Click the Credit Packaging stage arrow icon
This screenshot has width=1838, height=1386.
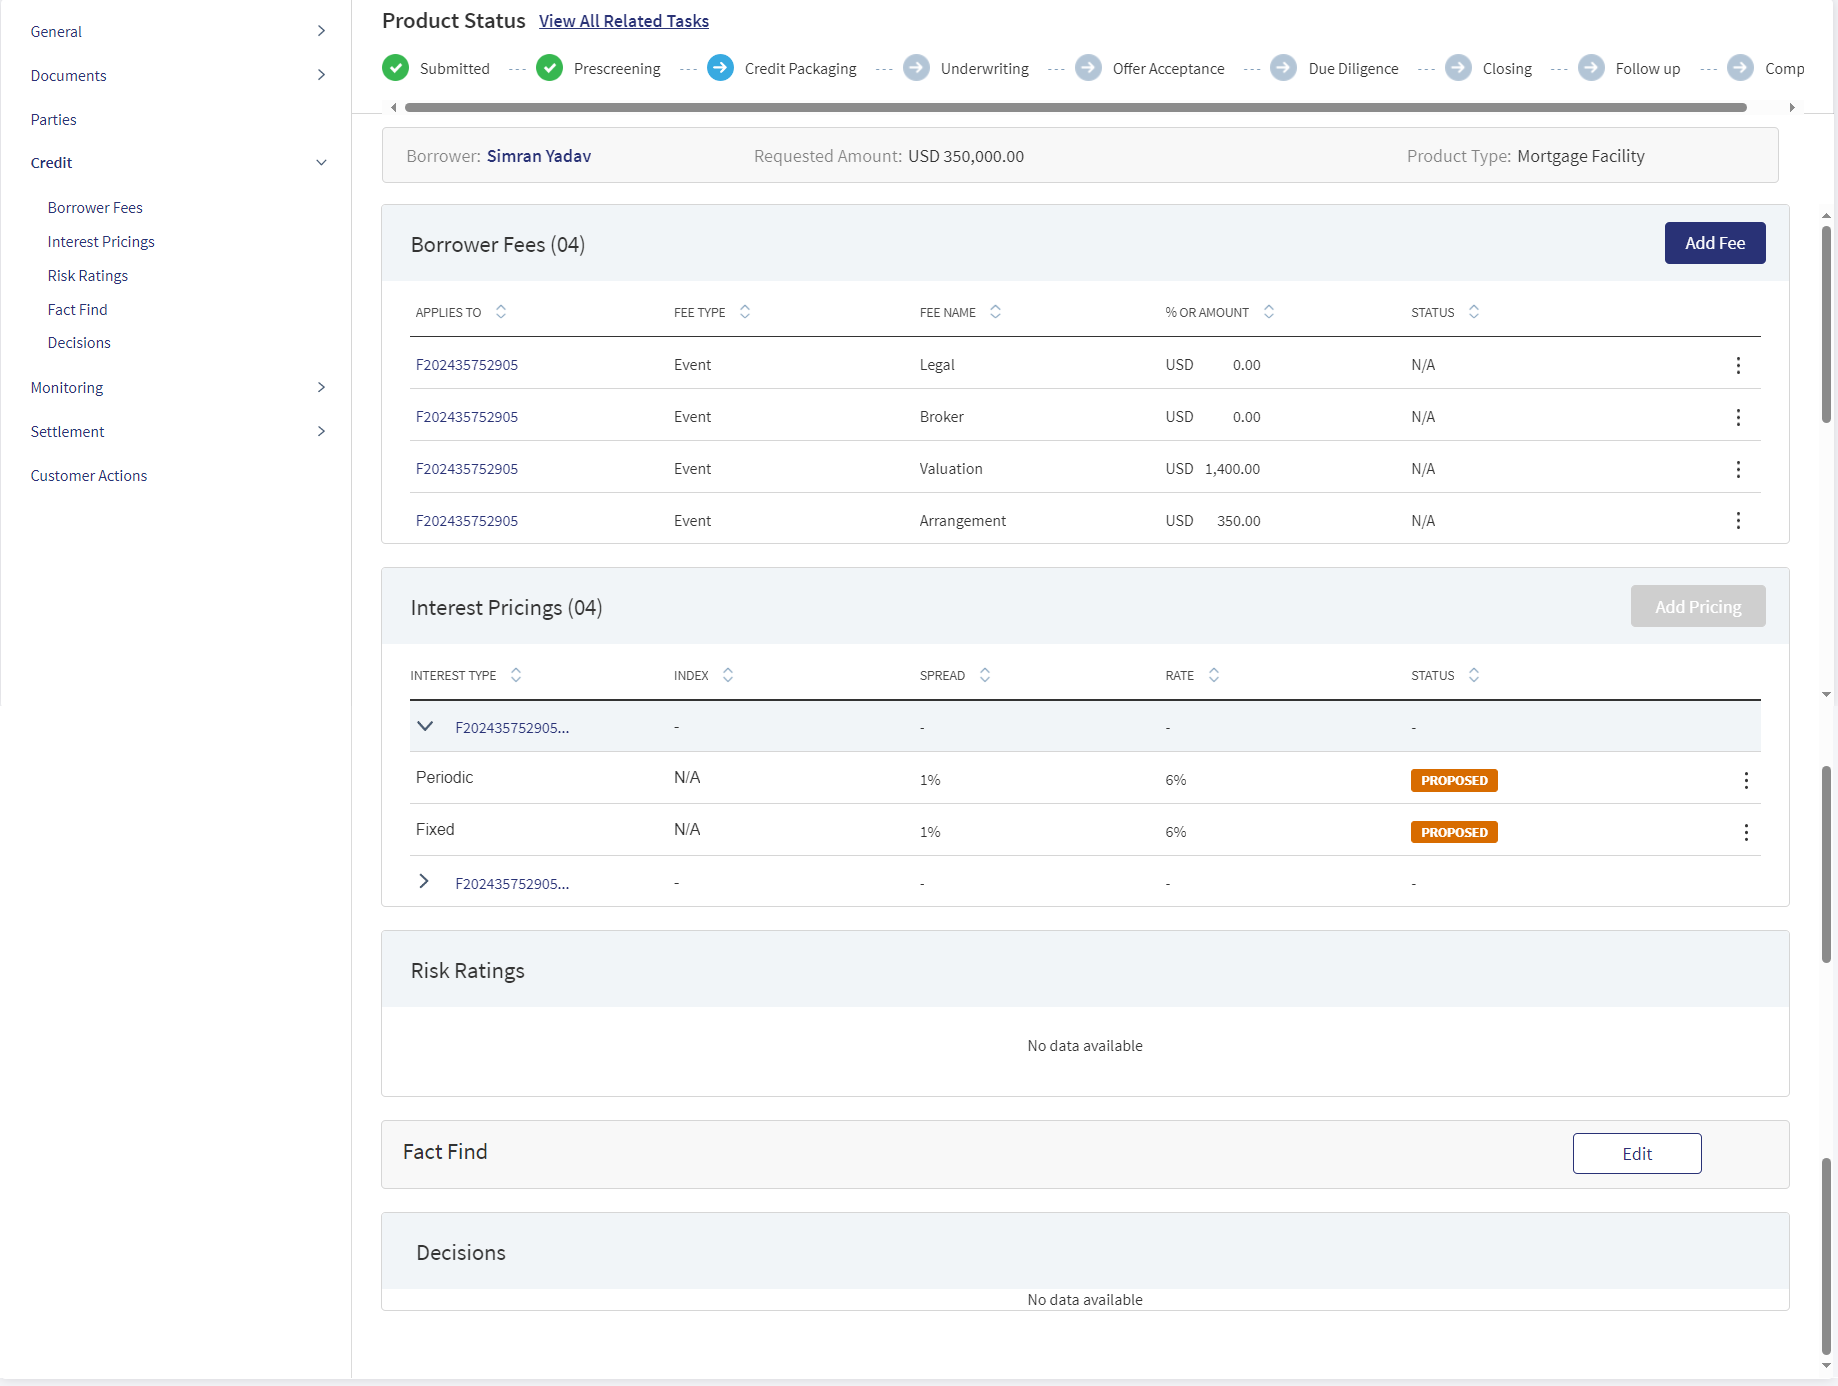point(721,68)
